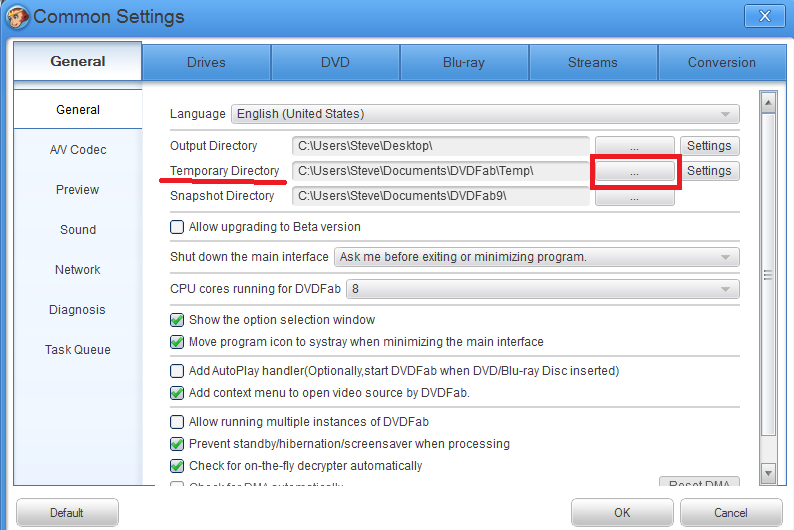Open Settings for Temporary Directory
794x530 pixels.
709,171
